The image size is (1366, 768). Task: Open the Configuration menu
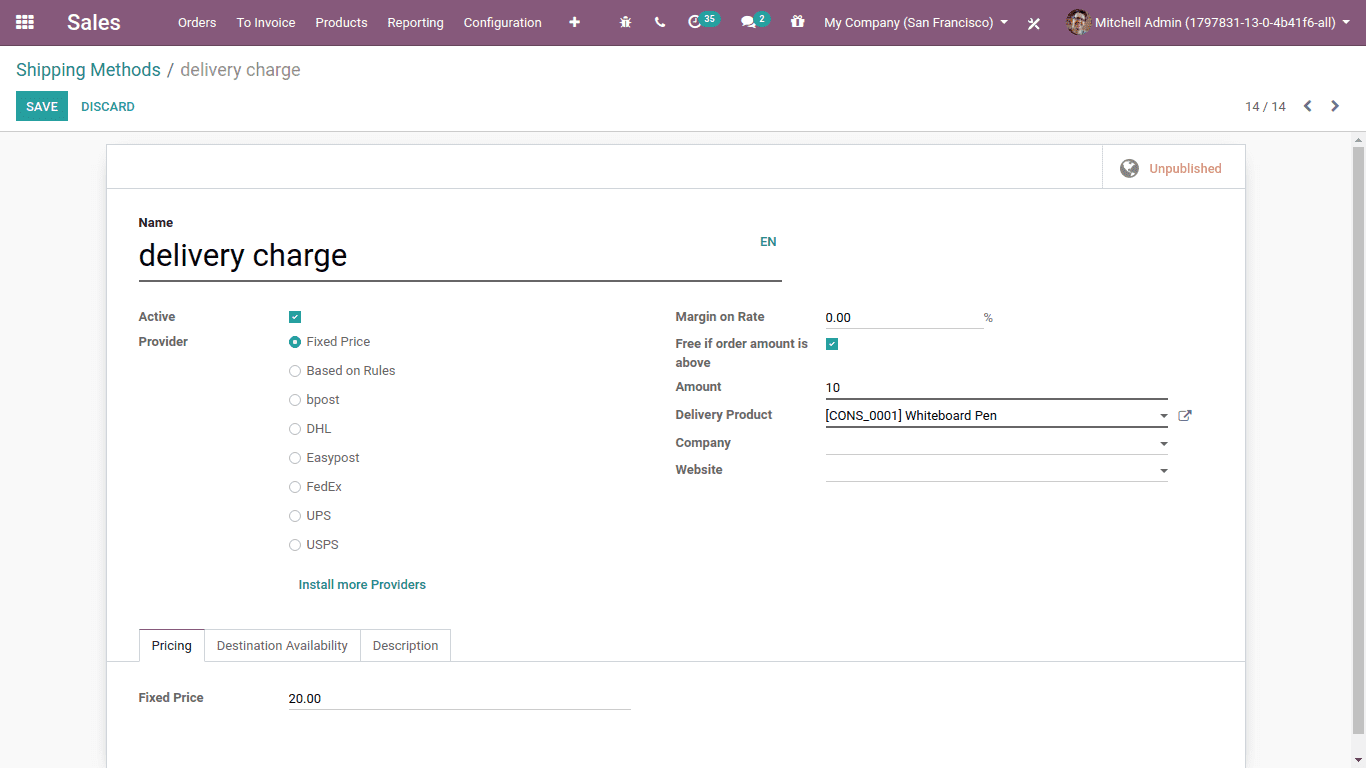coord(502,22)
